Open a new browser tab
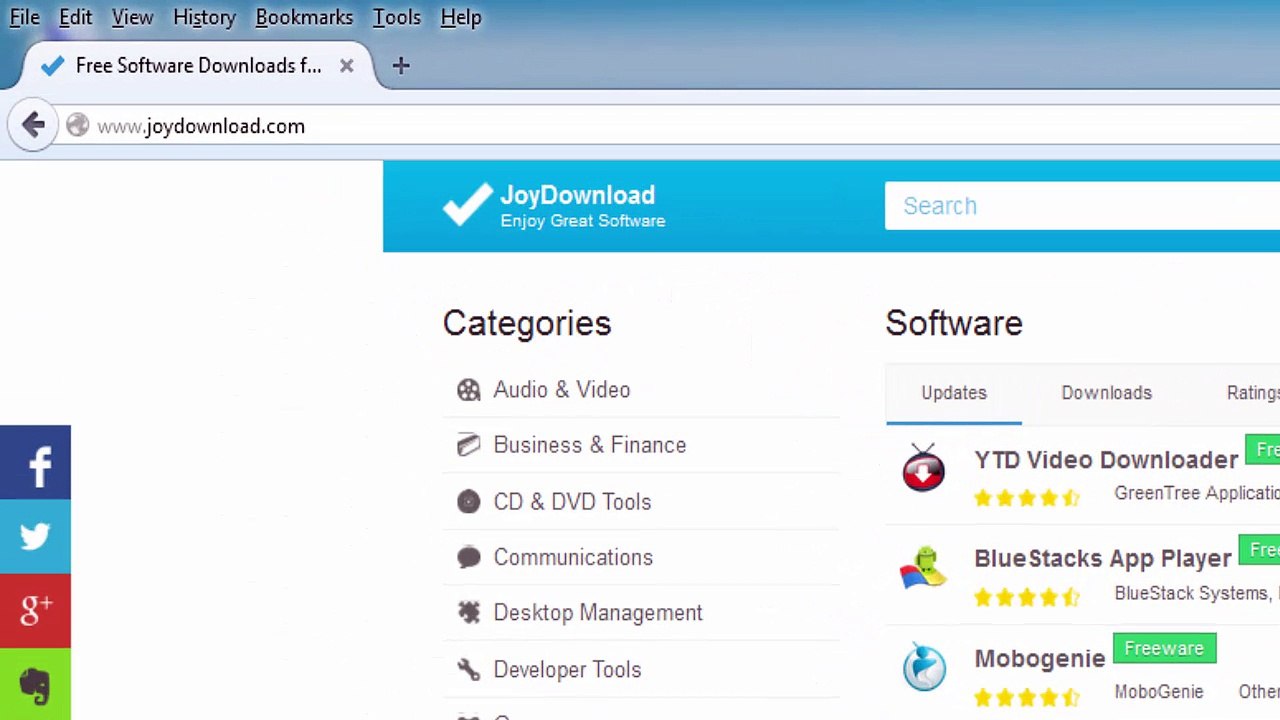The image size is (1280, 720). click(401, 66)
